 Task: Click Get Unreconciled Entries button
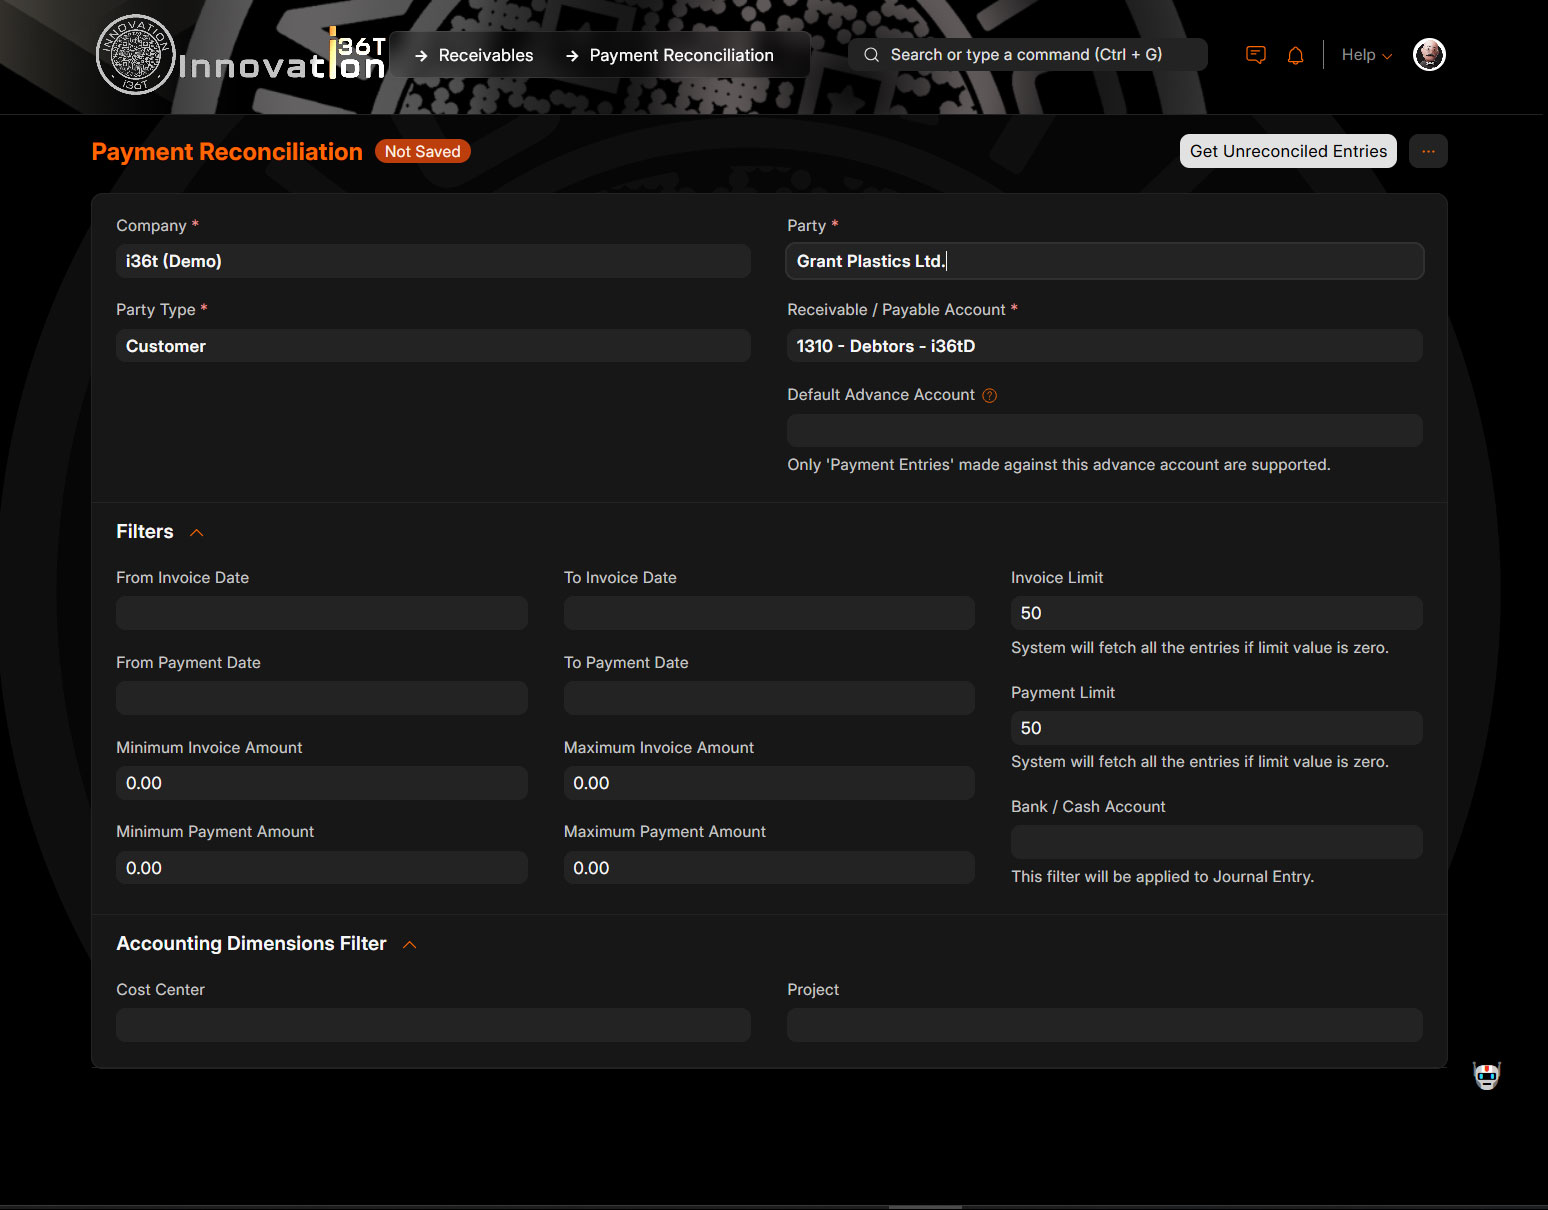[x=1287, y=151]
